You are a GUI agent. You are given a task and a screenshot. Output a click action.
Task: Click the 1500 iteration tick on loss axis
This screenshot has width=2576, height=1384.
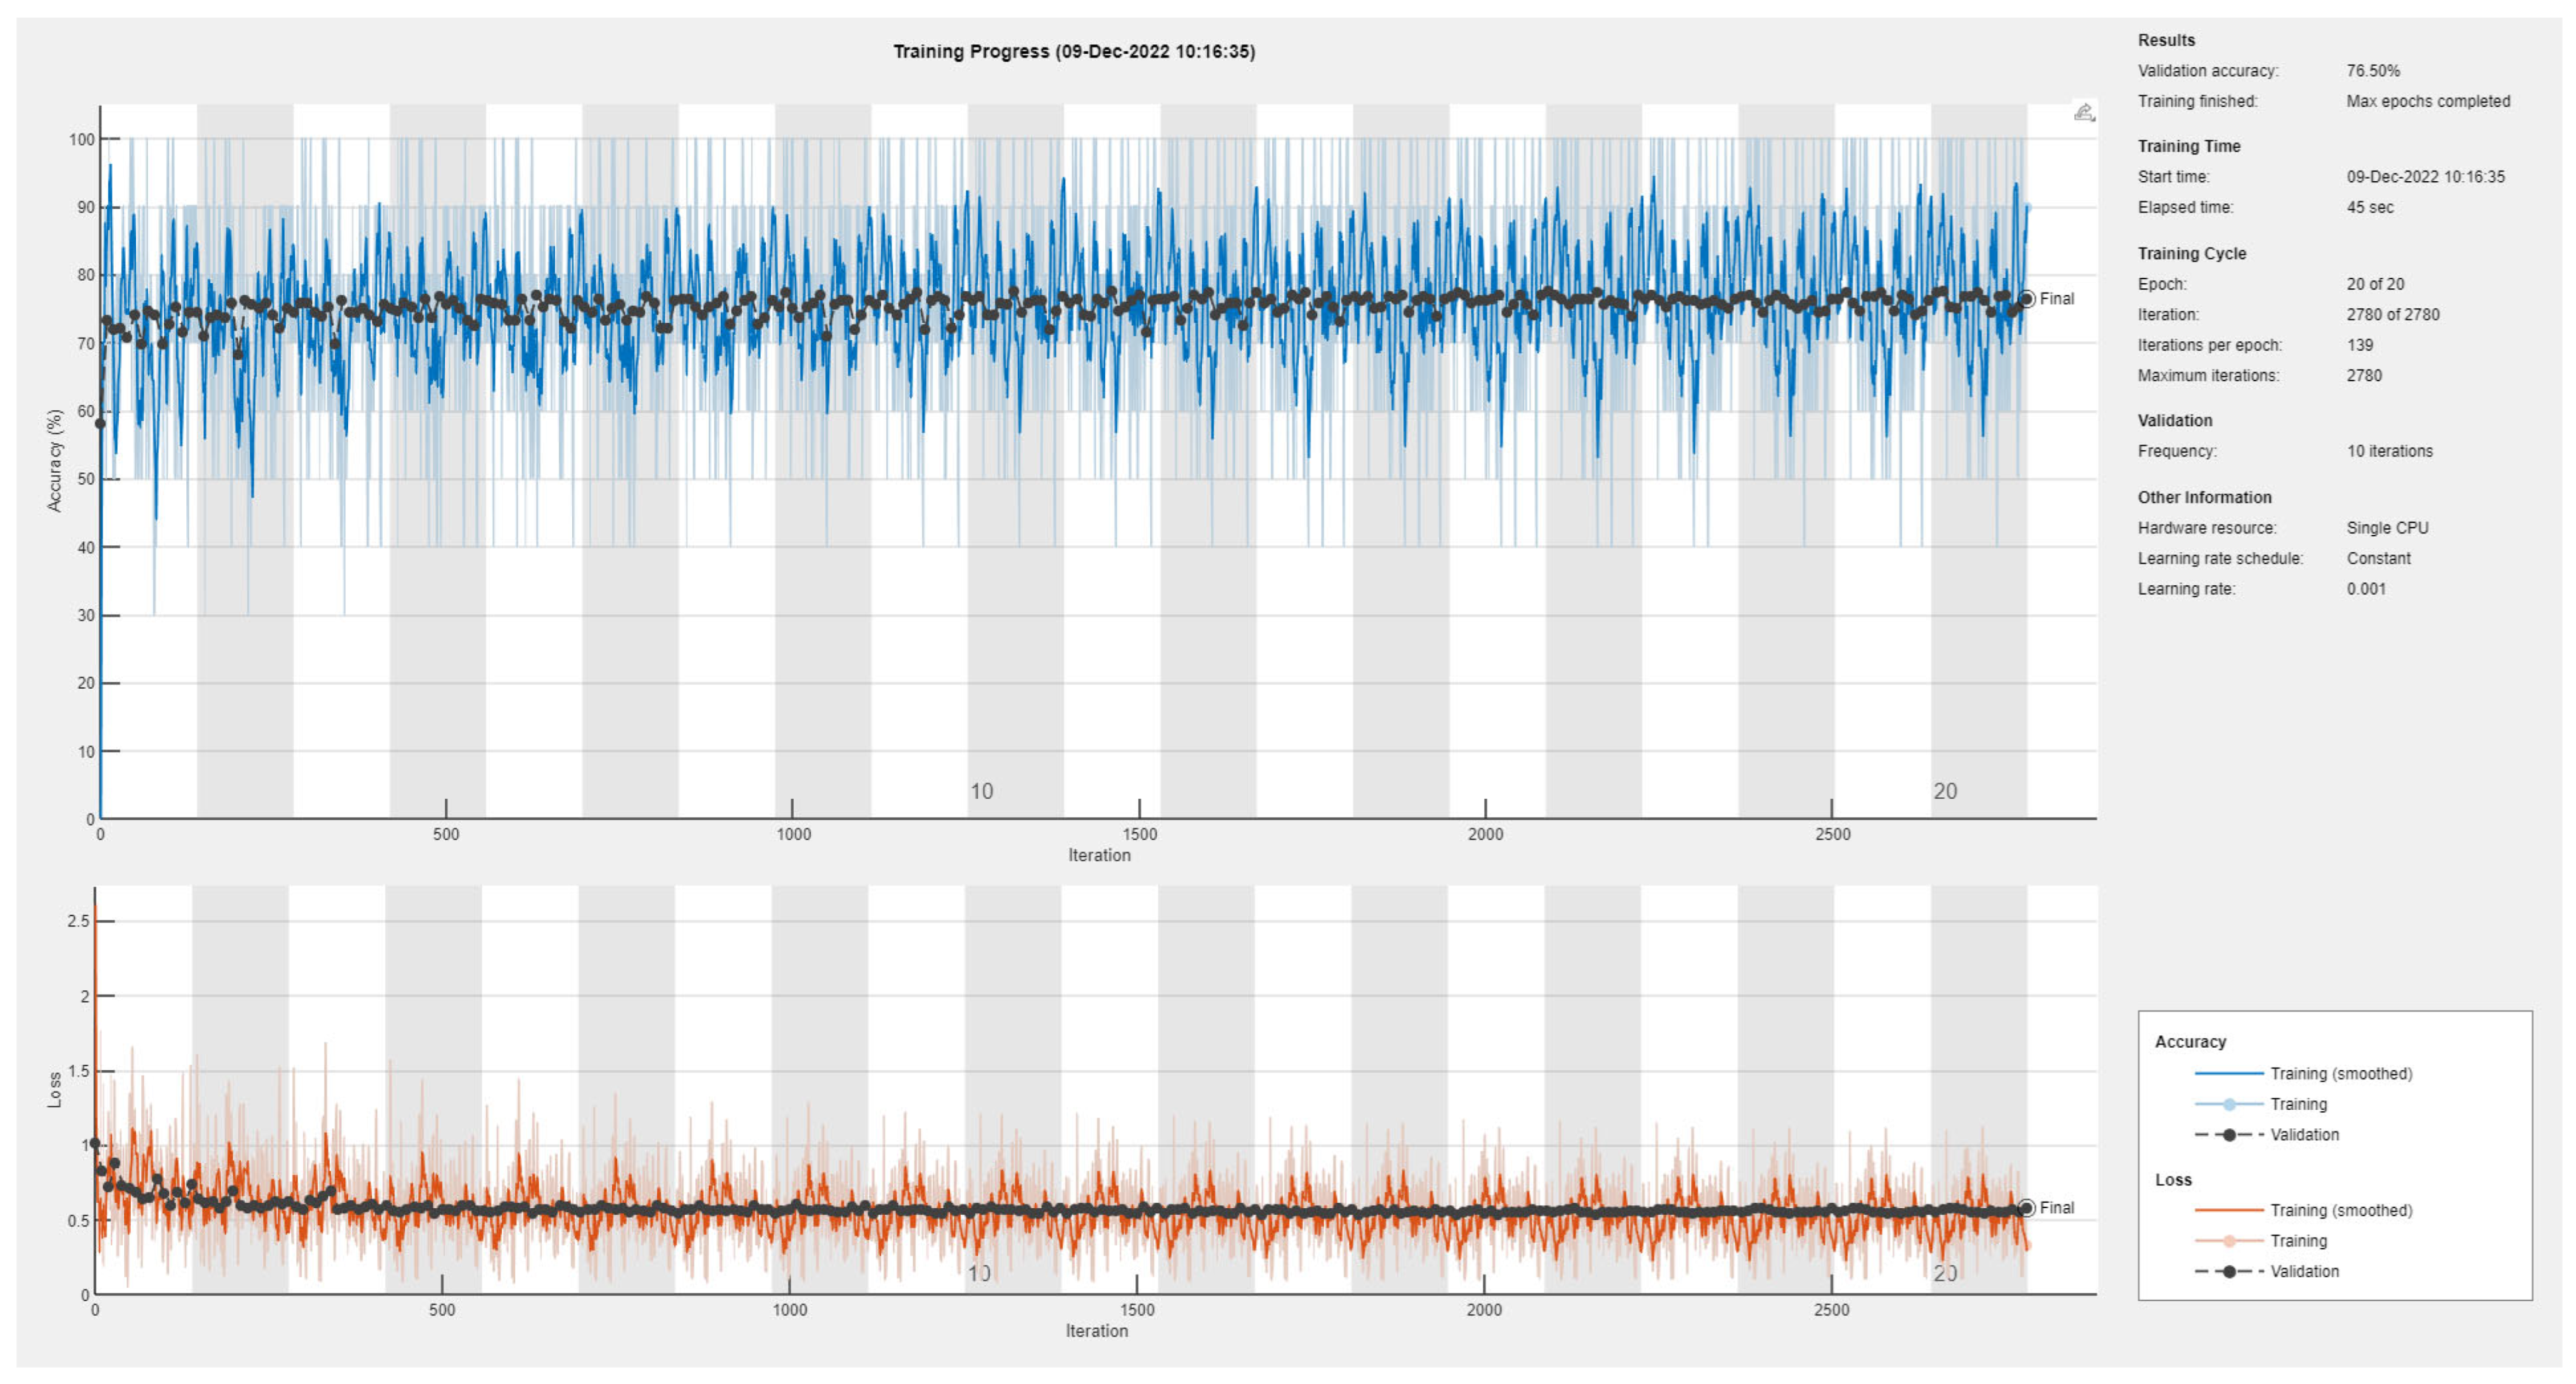1137,1310
